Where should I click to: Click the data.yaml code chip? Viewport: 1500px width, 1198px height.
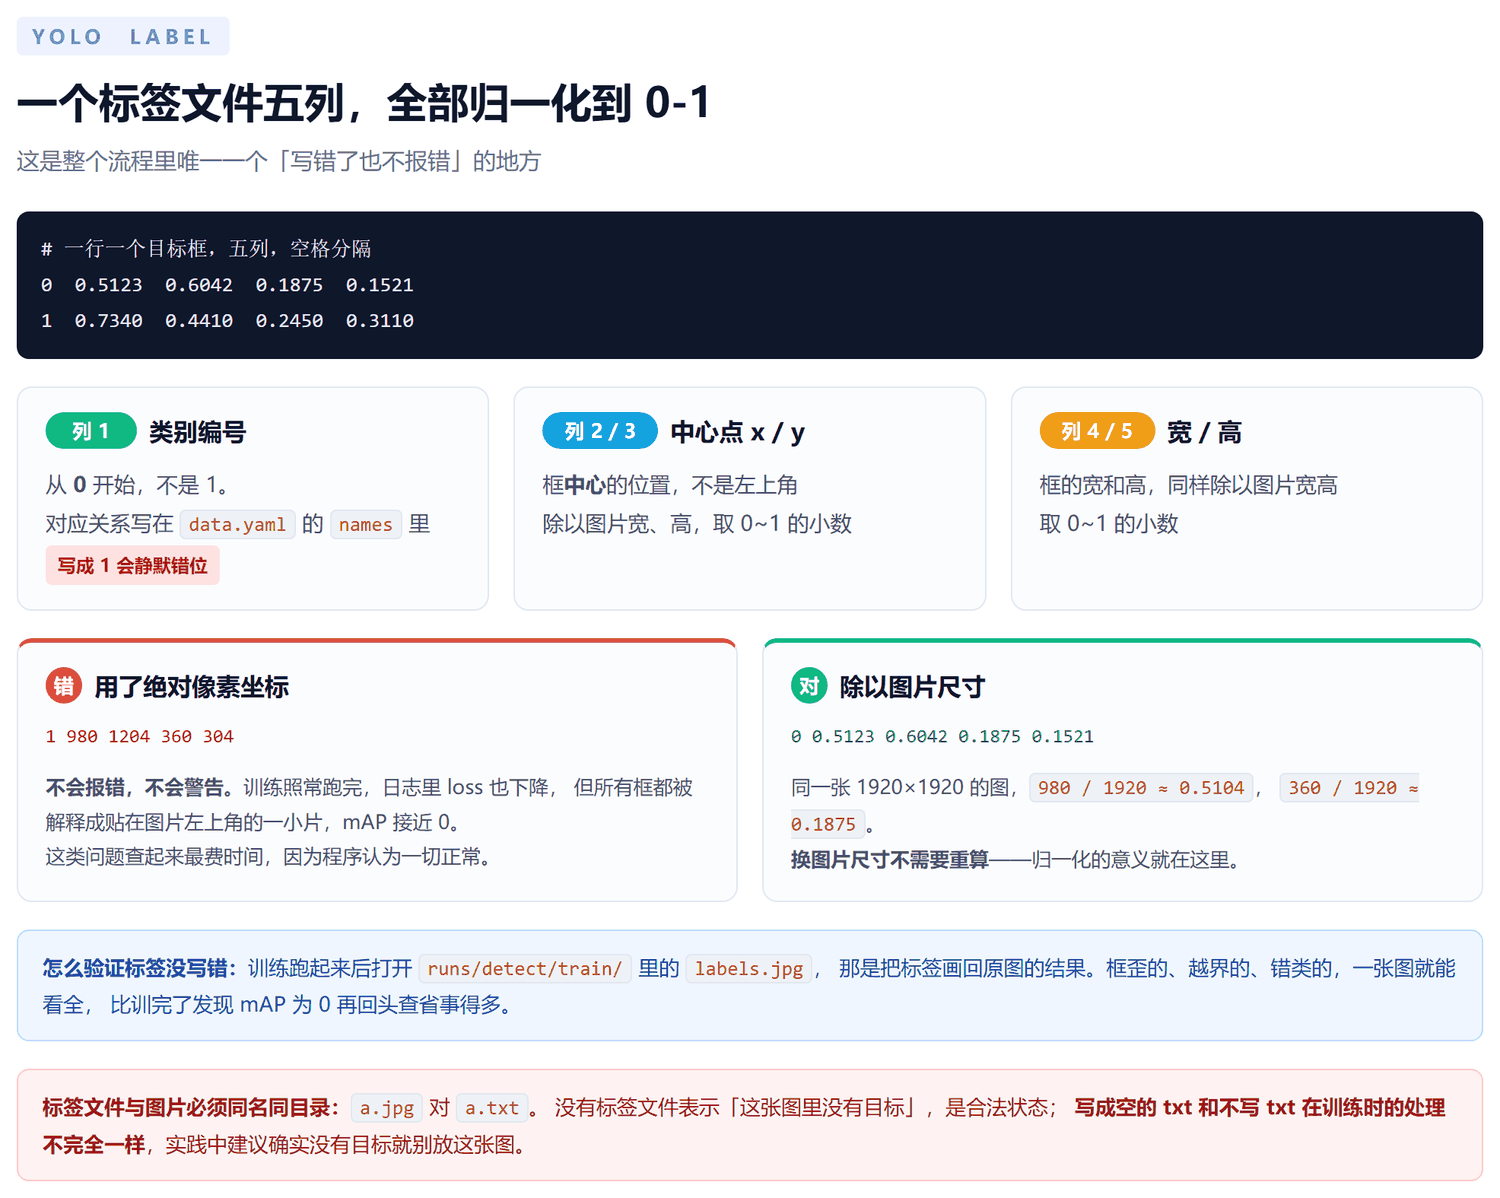(237, 525)
